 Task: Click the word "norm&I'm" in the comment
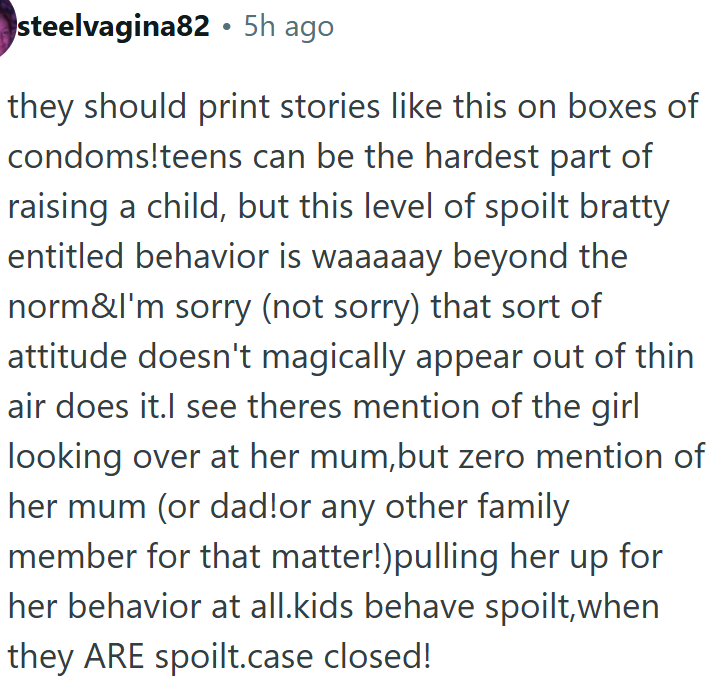click(86, 306)
